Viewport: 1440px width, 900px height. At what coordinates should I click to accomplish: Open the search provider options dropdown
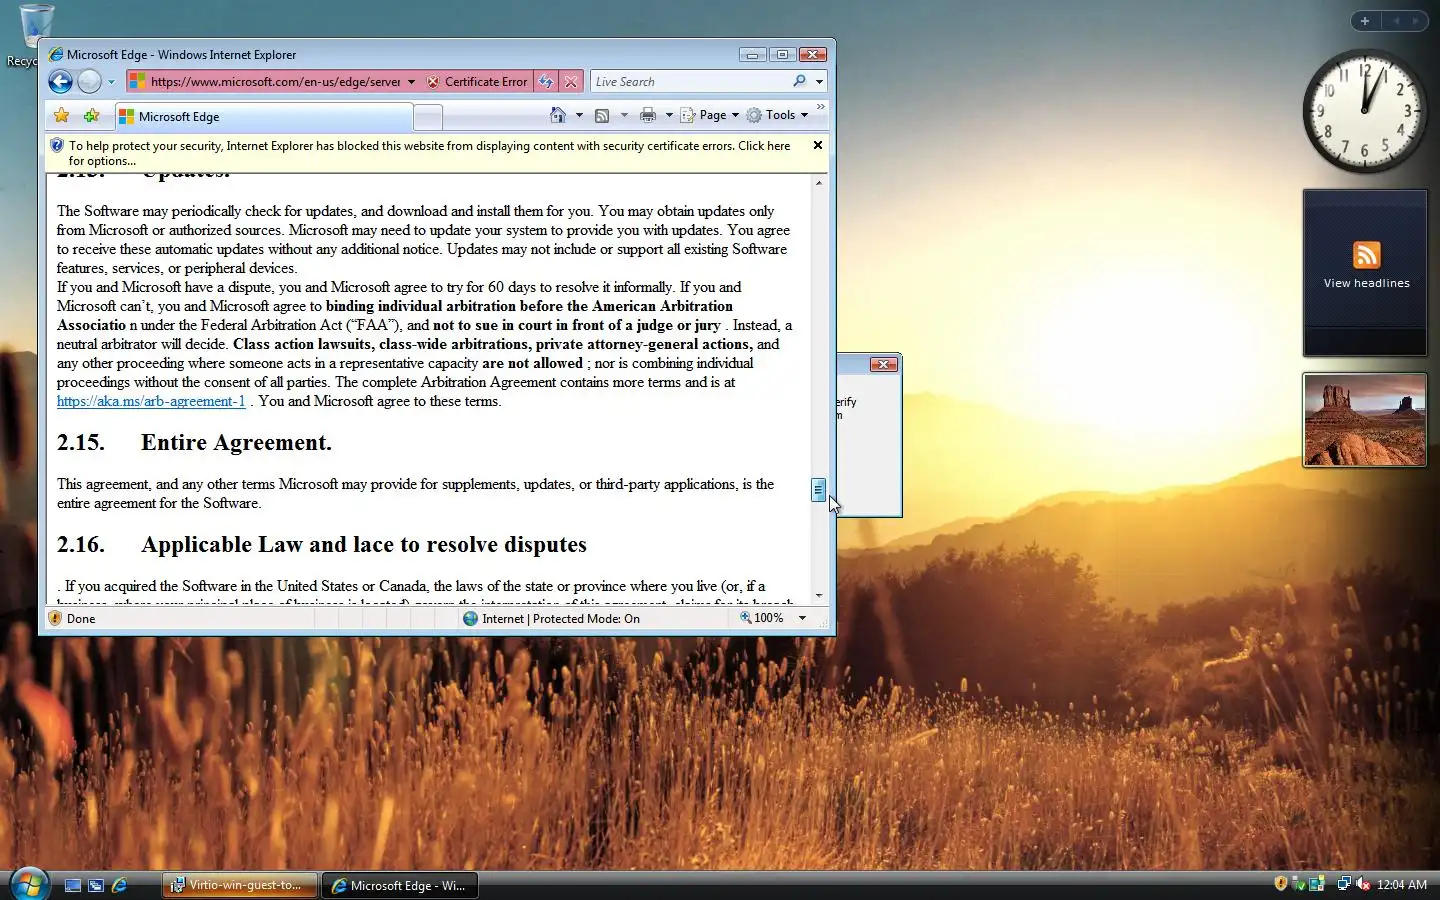tap(819, 82)
